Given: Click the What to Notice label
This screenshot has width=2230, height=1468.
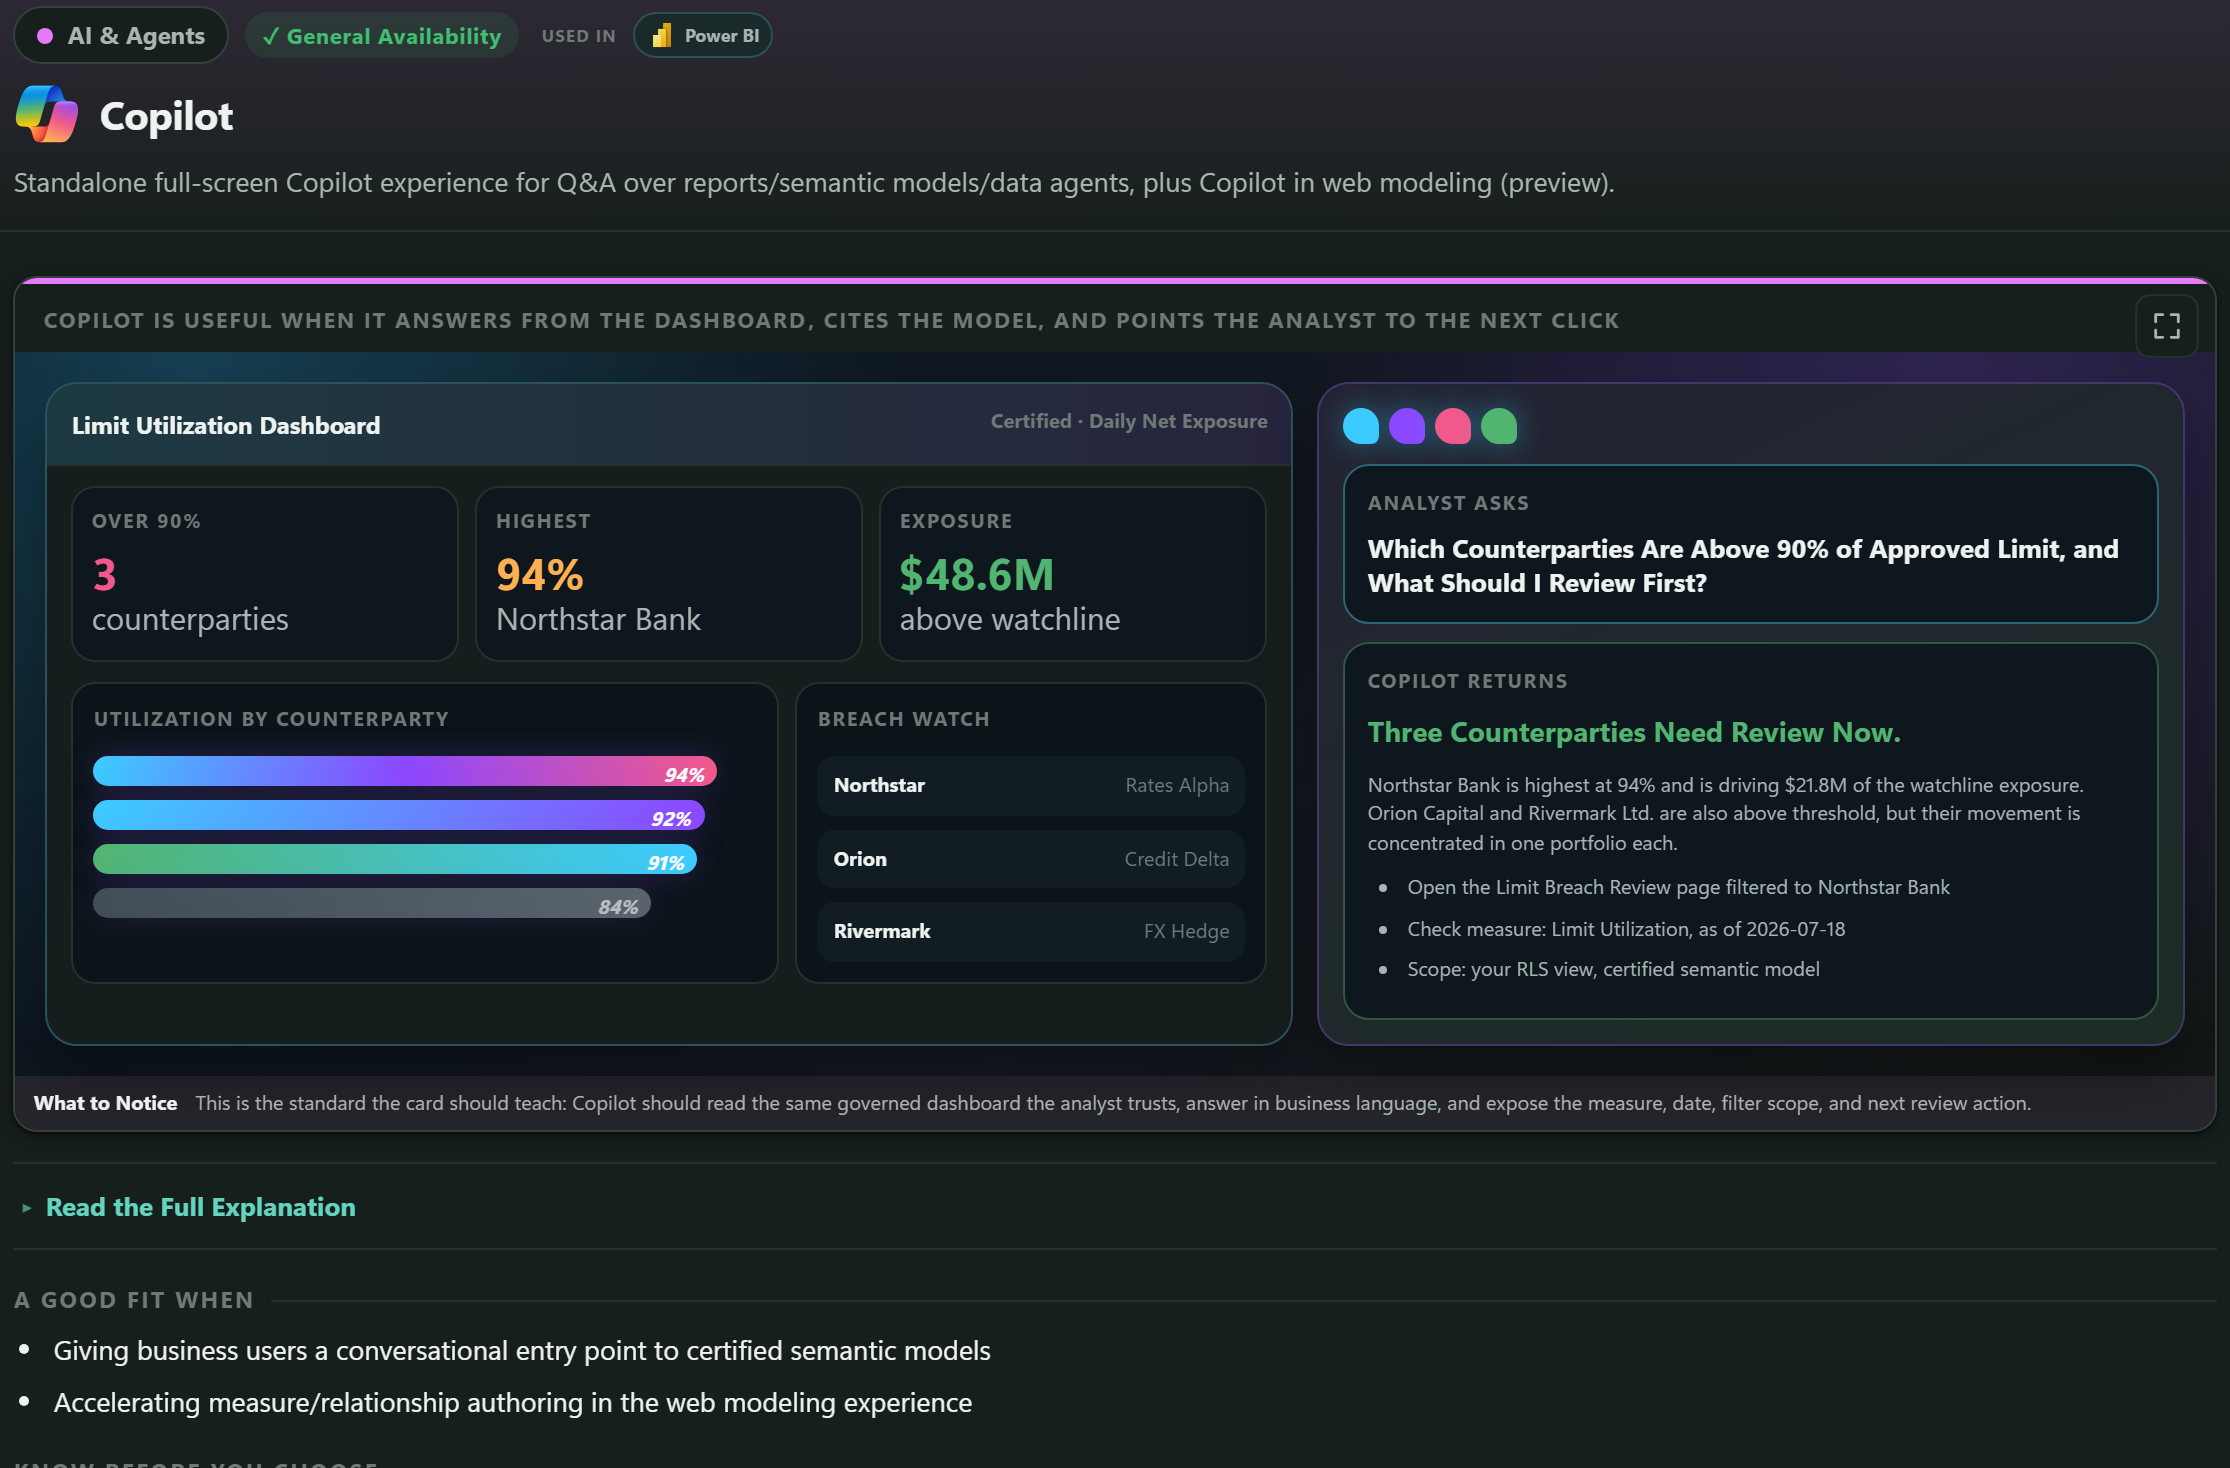Looking at the screenshot, I should 105,1103.
